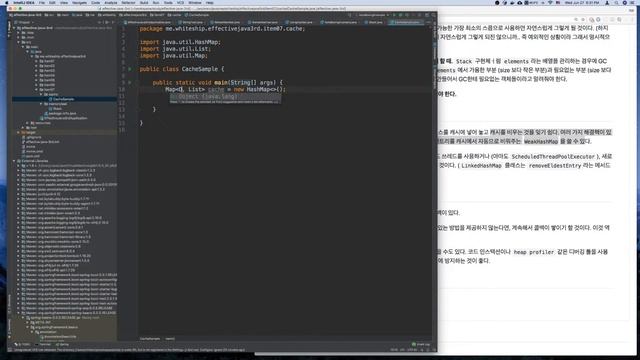640x360 pixels.
Task: Open the run configuration dropdown
Action: pyautogui.click(x=373, y=15)
